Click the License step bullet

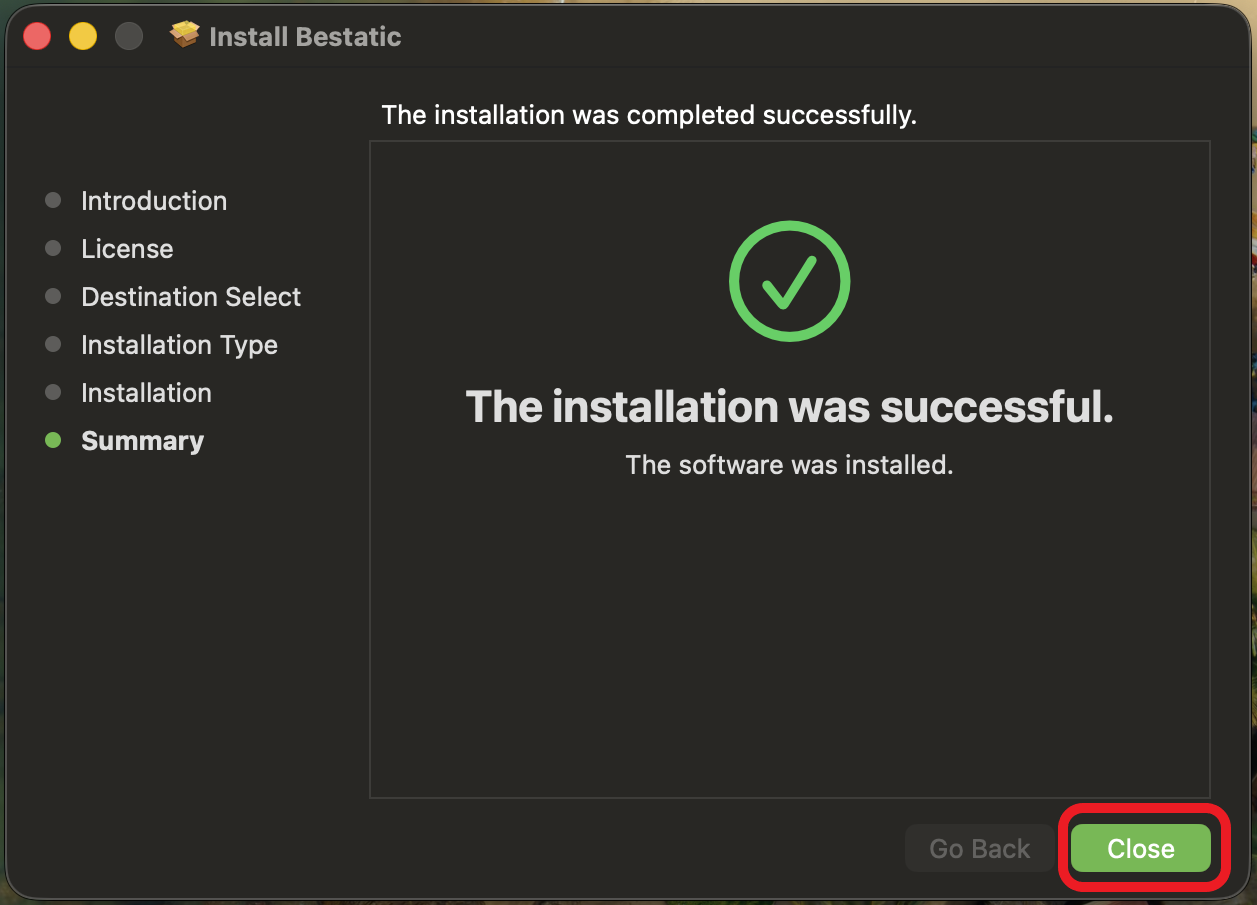53,248
